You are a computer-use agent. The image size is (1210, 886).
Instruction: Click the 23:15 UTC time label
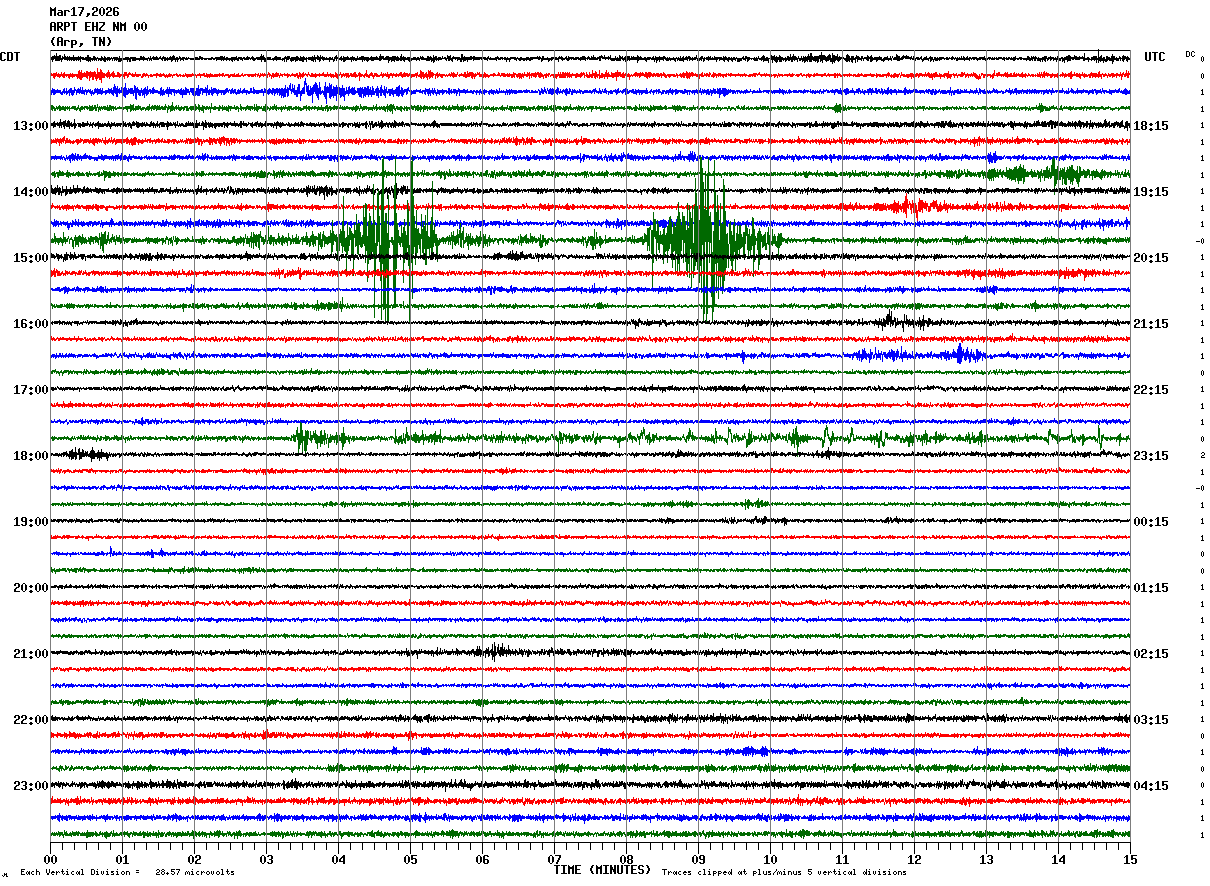pos(1152,456)
